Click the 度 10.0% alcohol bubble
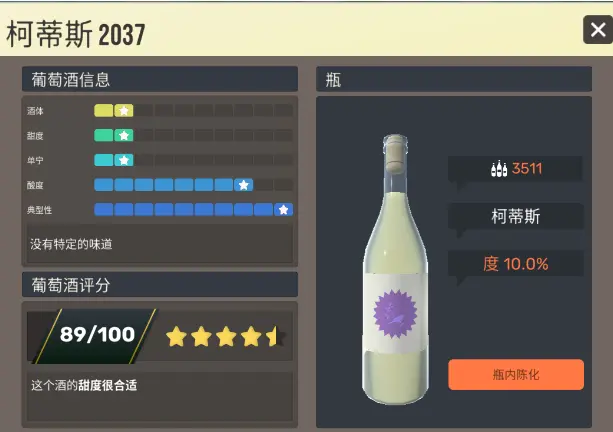Image resolution: width=613 pixels, height=432 pixels. click(x=516, y=264)
